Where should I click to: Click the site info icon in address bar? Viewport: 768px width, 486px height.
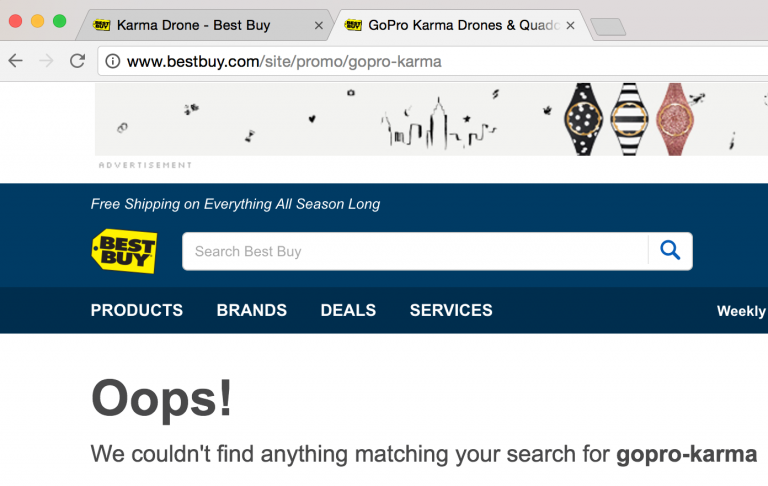pos(113,61)
